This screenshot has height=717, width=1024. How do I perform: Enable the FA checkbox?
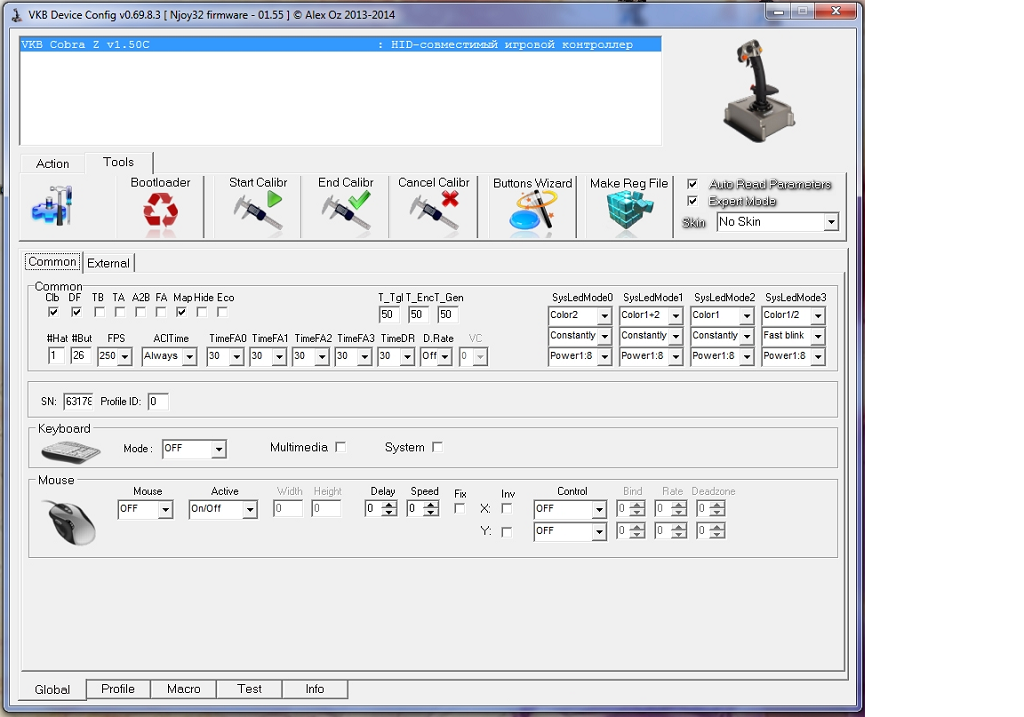[x=161, y=312]
